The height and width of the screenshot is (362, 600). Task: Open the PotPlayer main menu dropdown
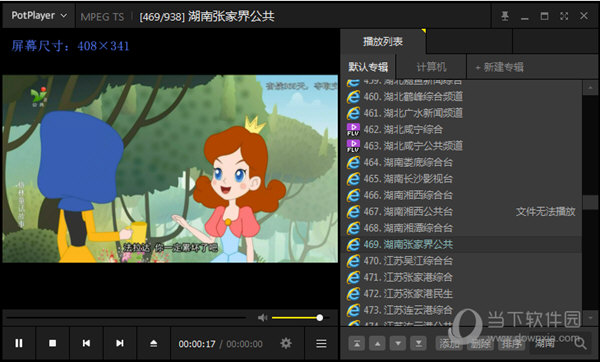[39, 16]
